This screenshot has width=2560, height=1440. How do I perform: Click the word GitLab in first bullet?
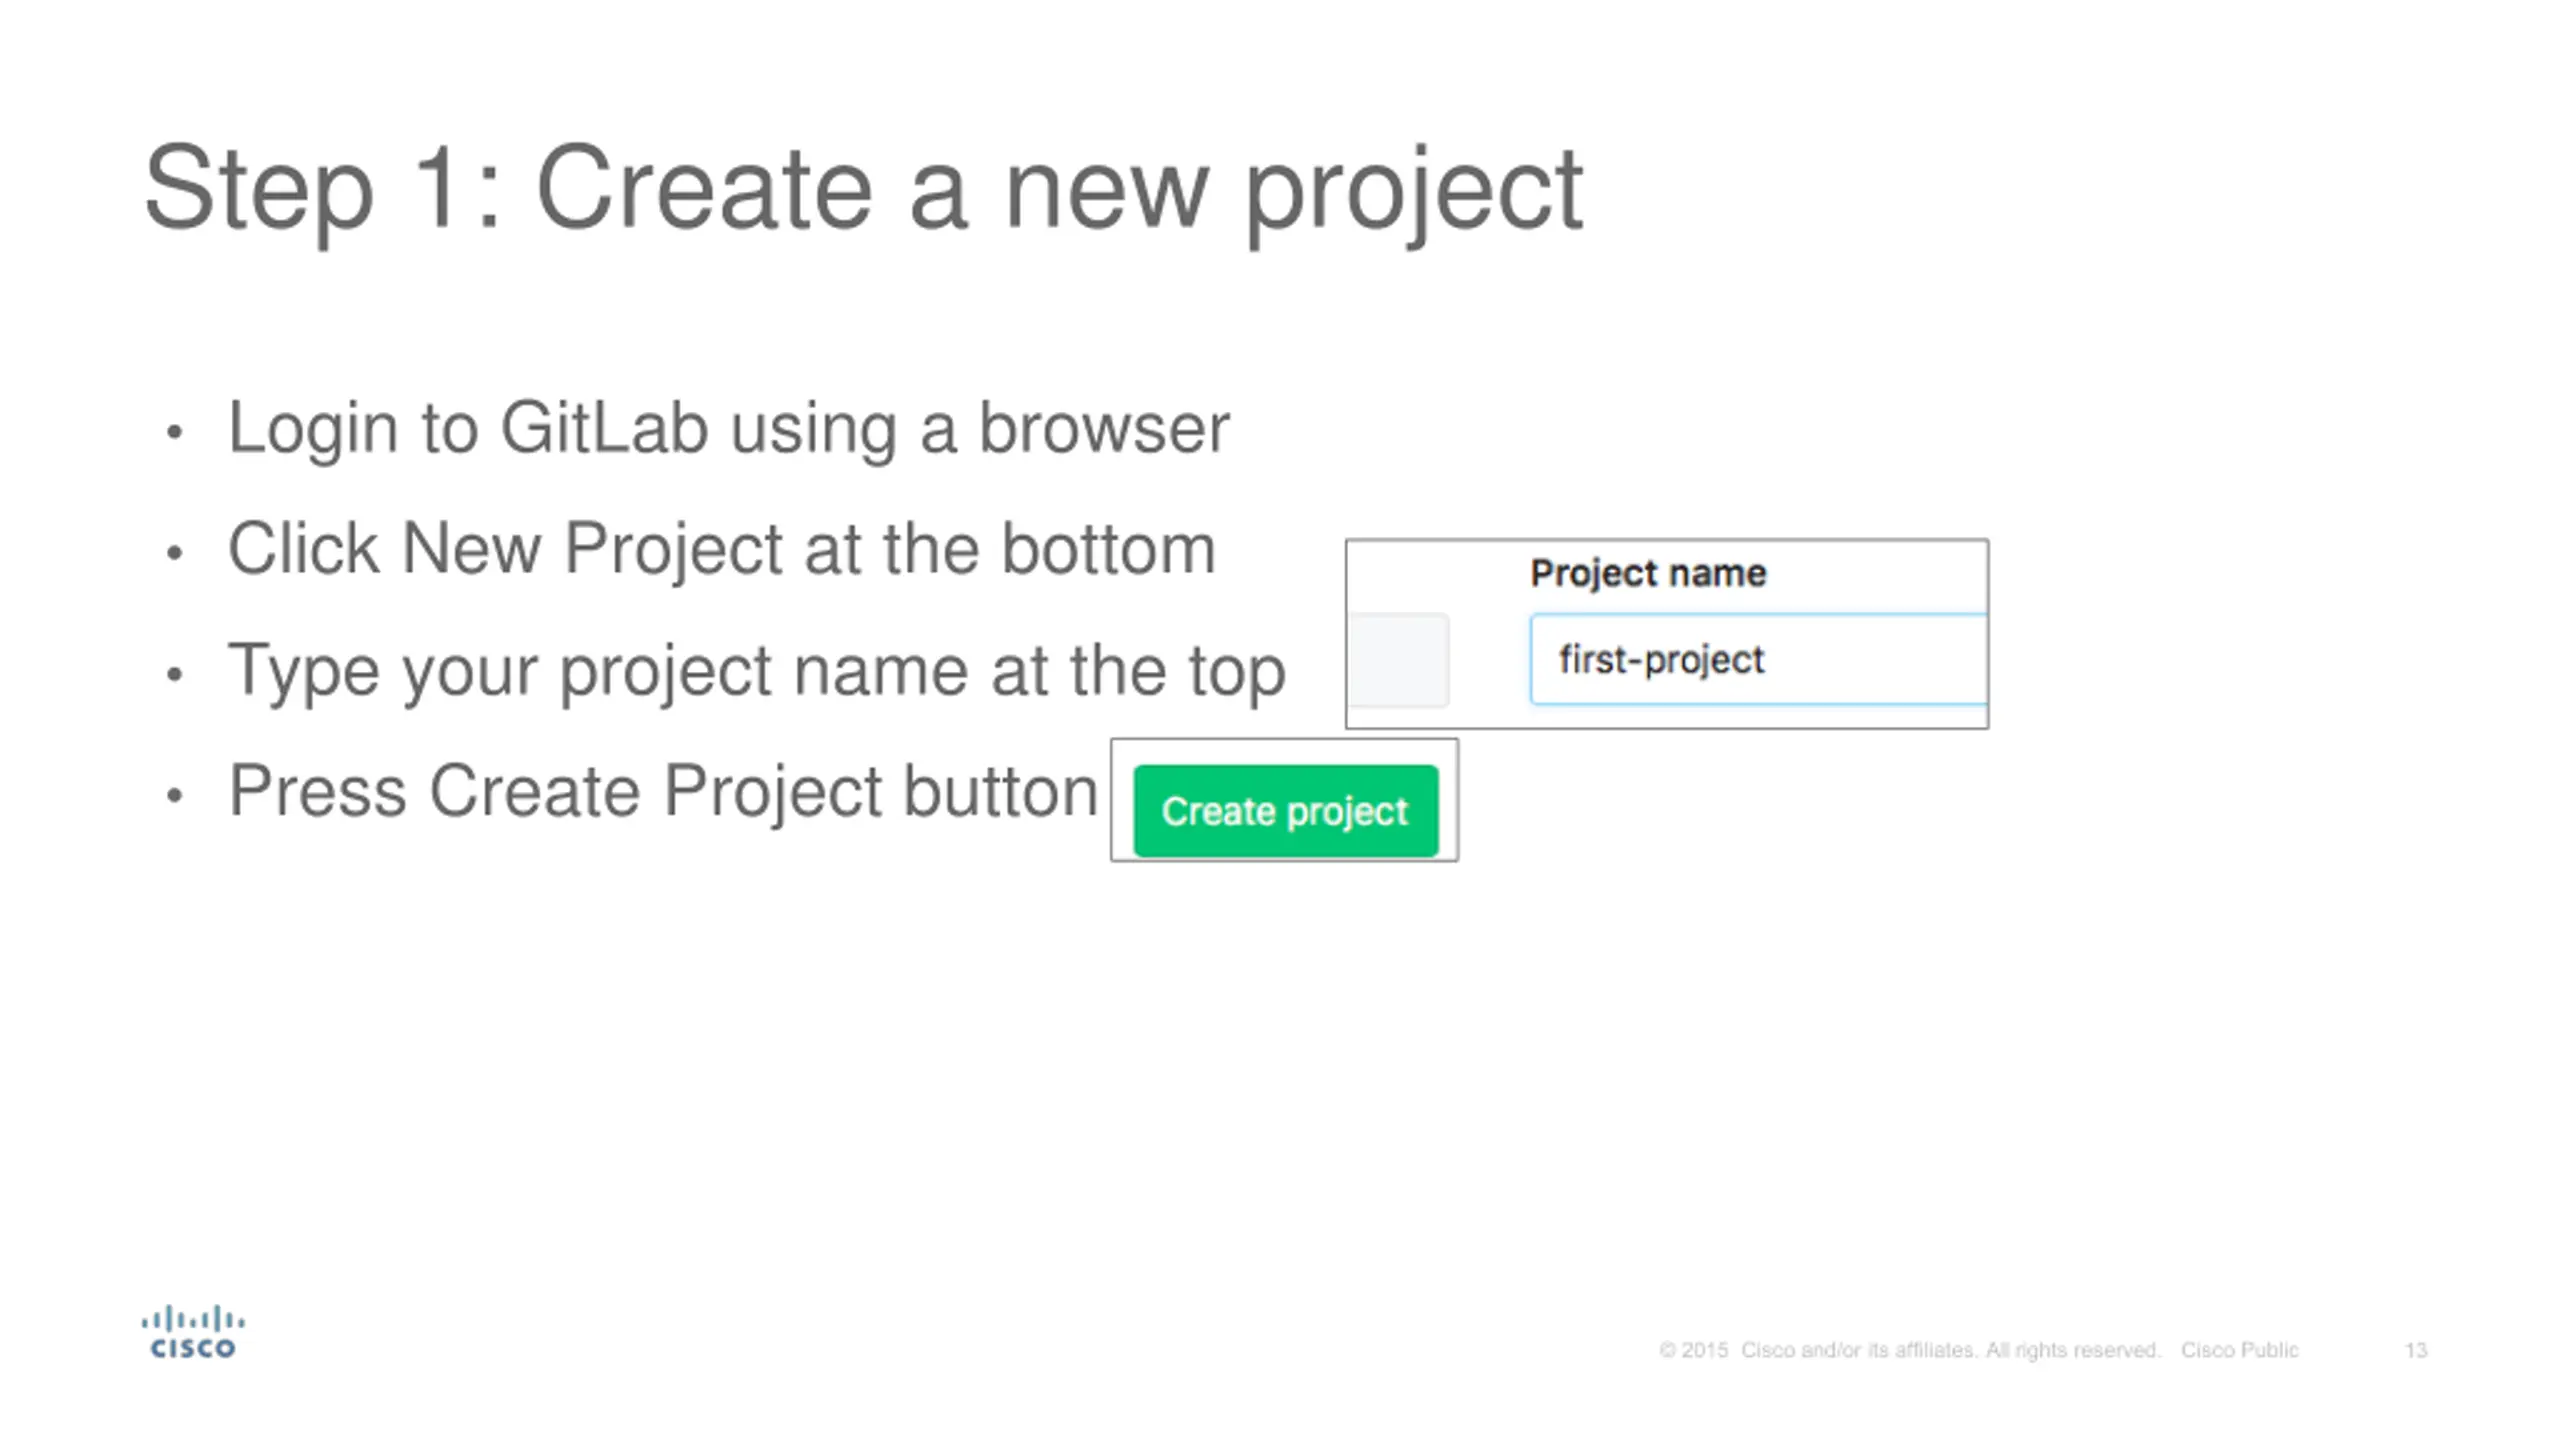tap(604, 428)
